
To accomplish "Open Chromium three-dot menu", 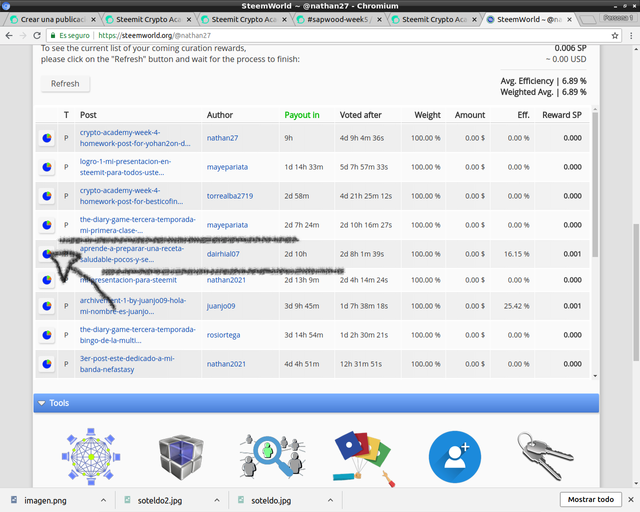I will pyautogui.click(x=631, y=36).
